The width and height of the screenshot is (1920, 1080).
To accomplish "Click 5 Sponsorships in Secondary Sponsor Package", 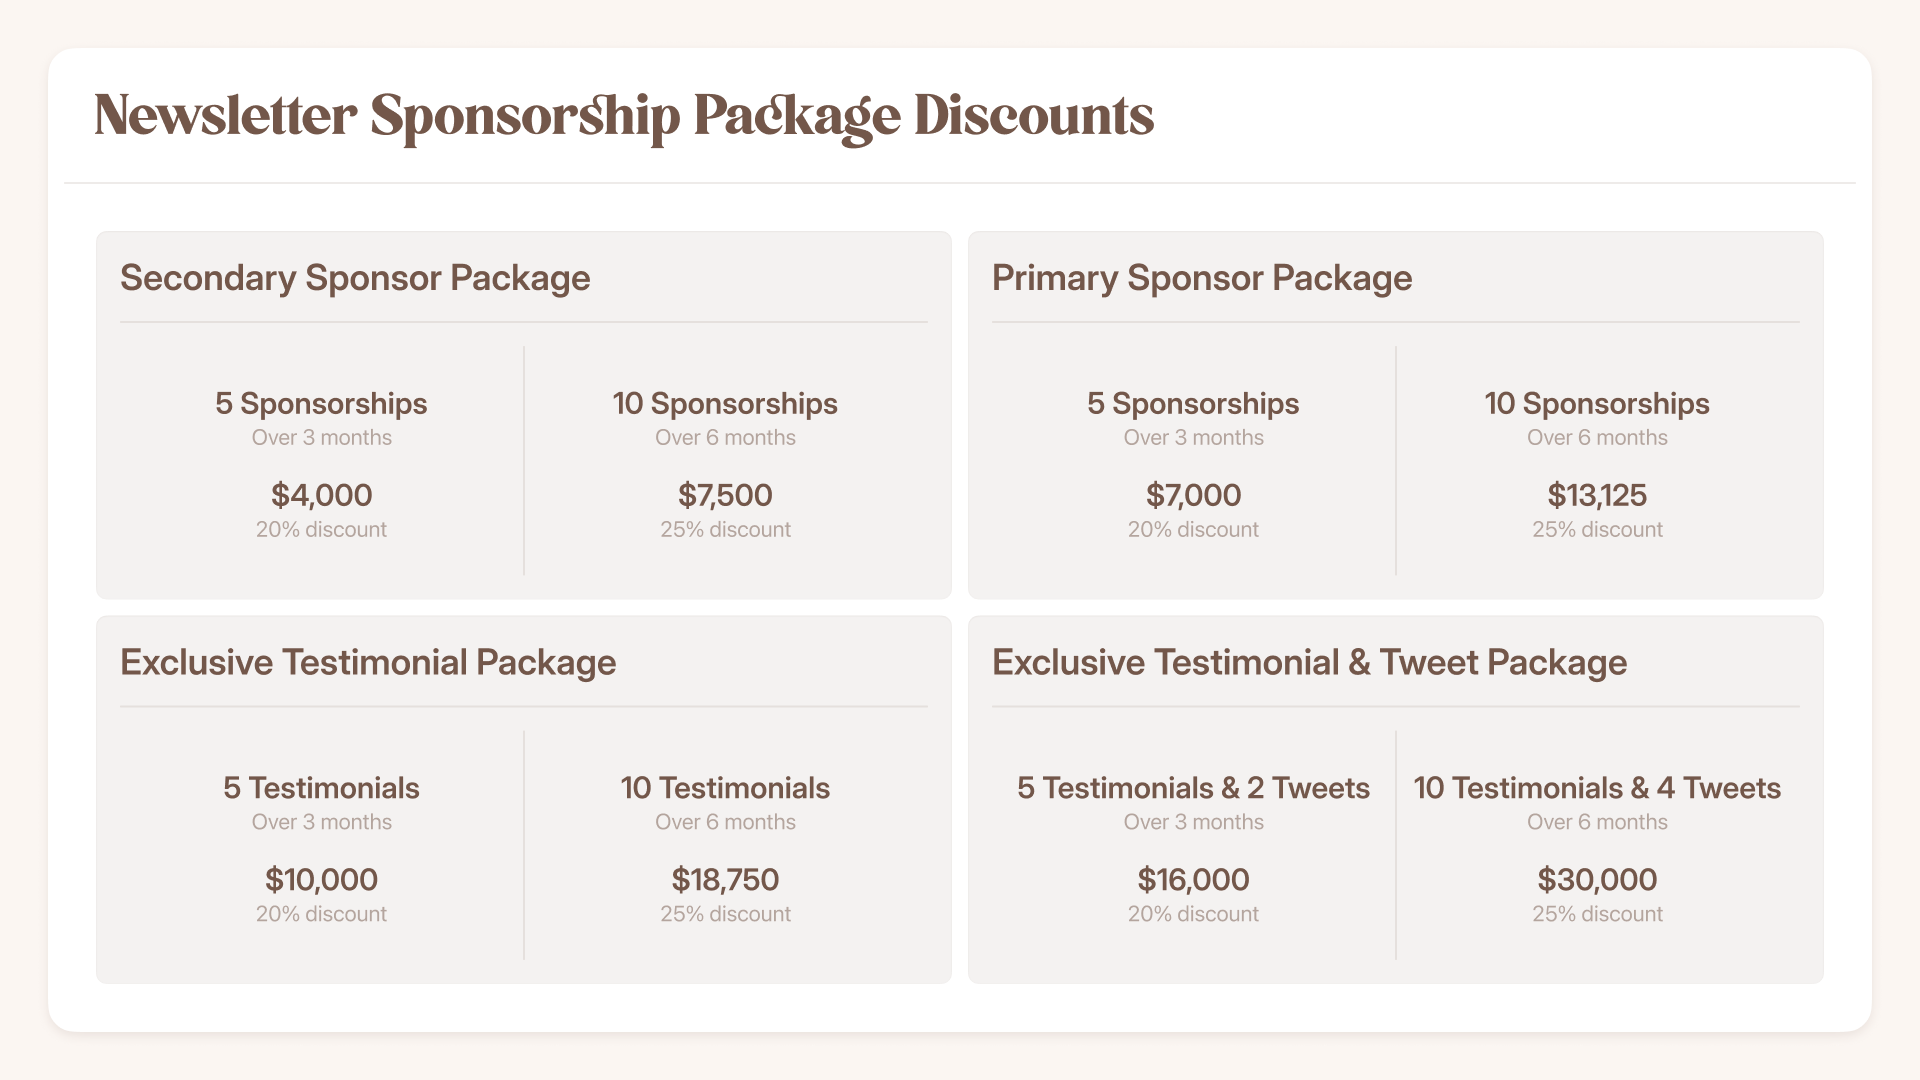I will coord(321,404).
